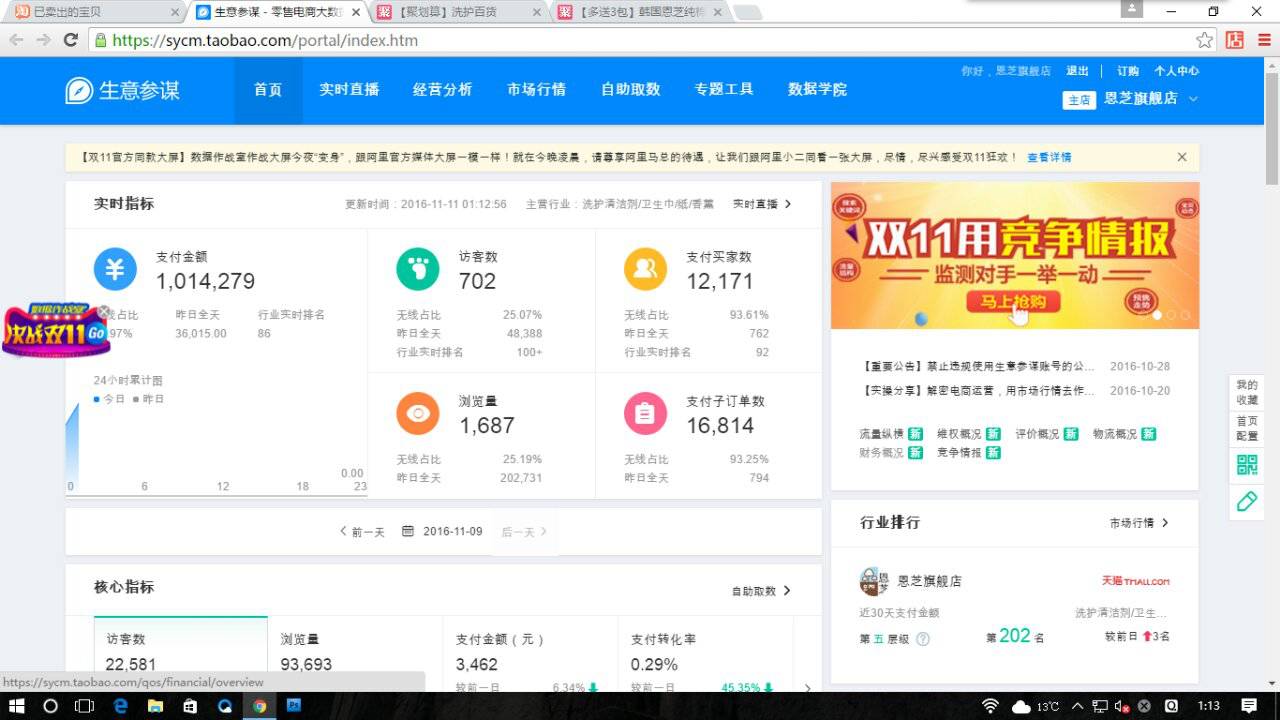
Task: Open 我的收藏 side panel button
Action: coord(1247,392)
